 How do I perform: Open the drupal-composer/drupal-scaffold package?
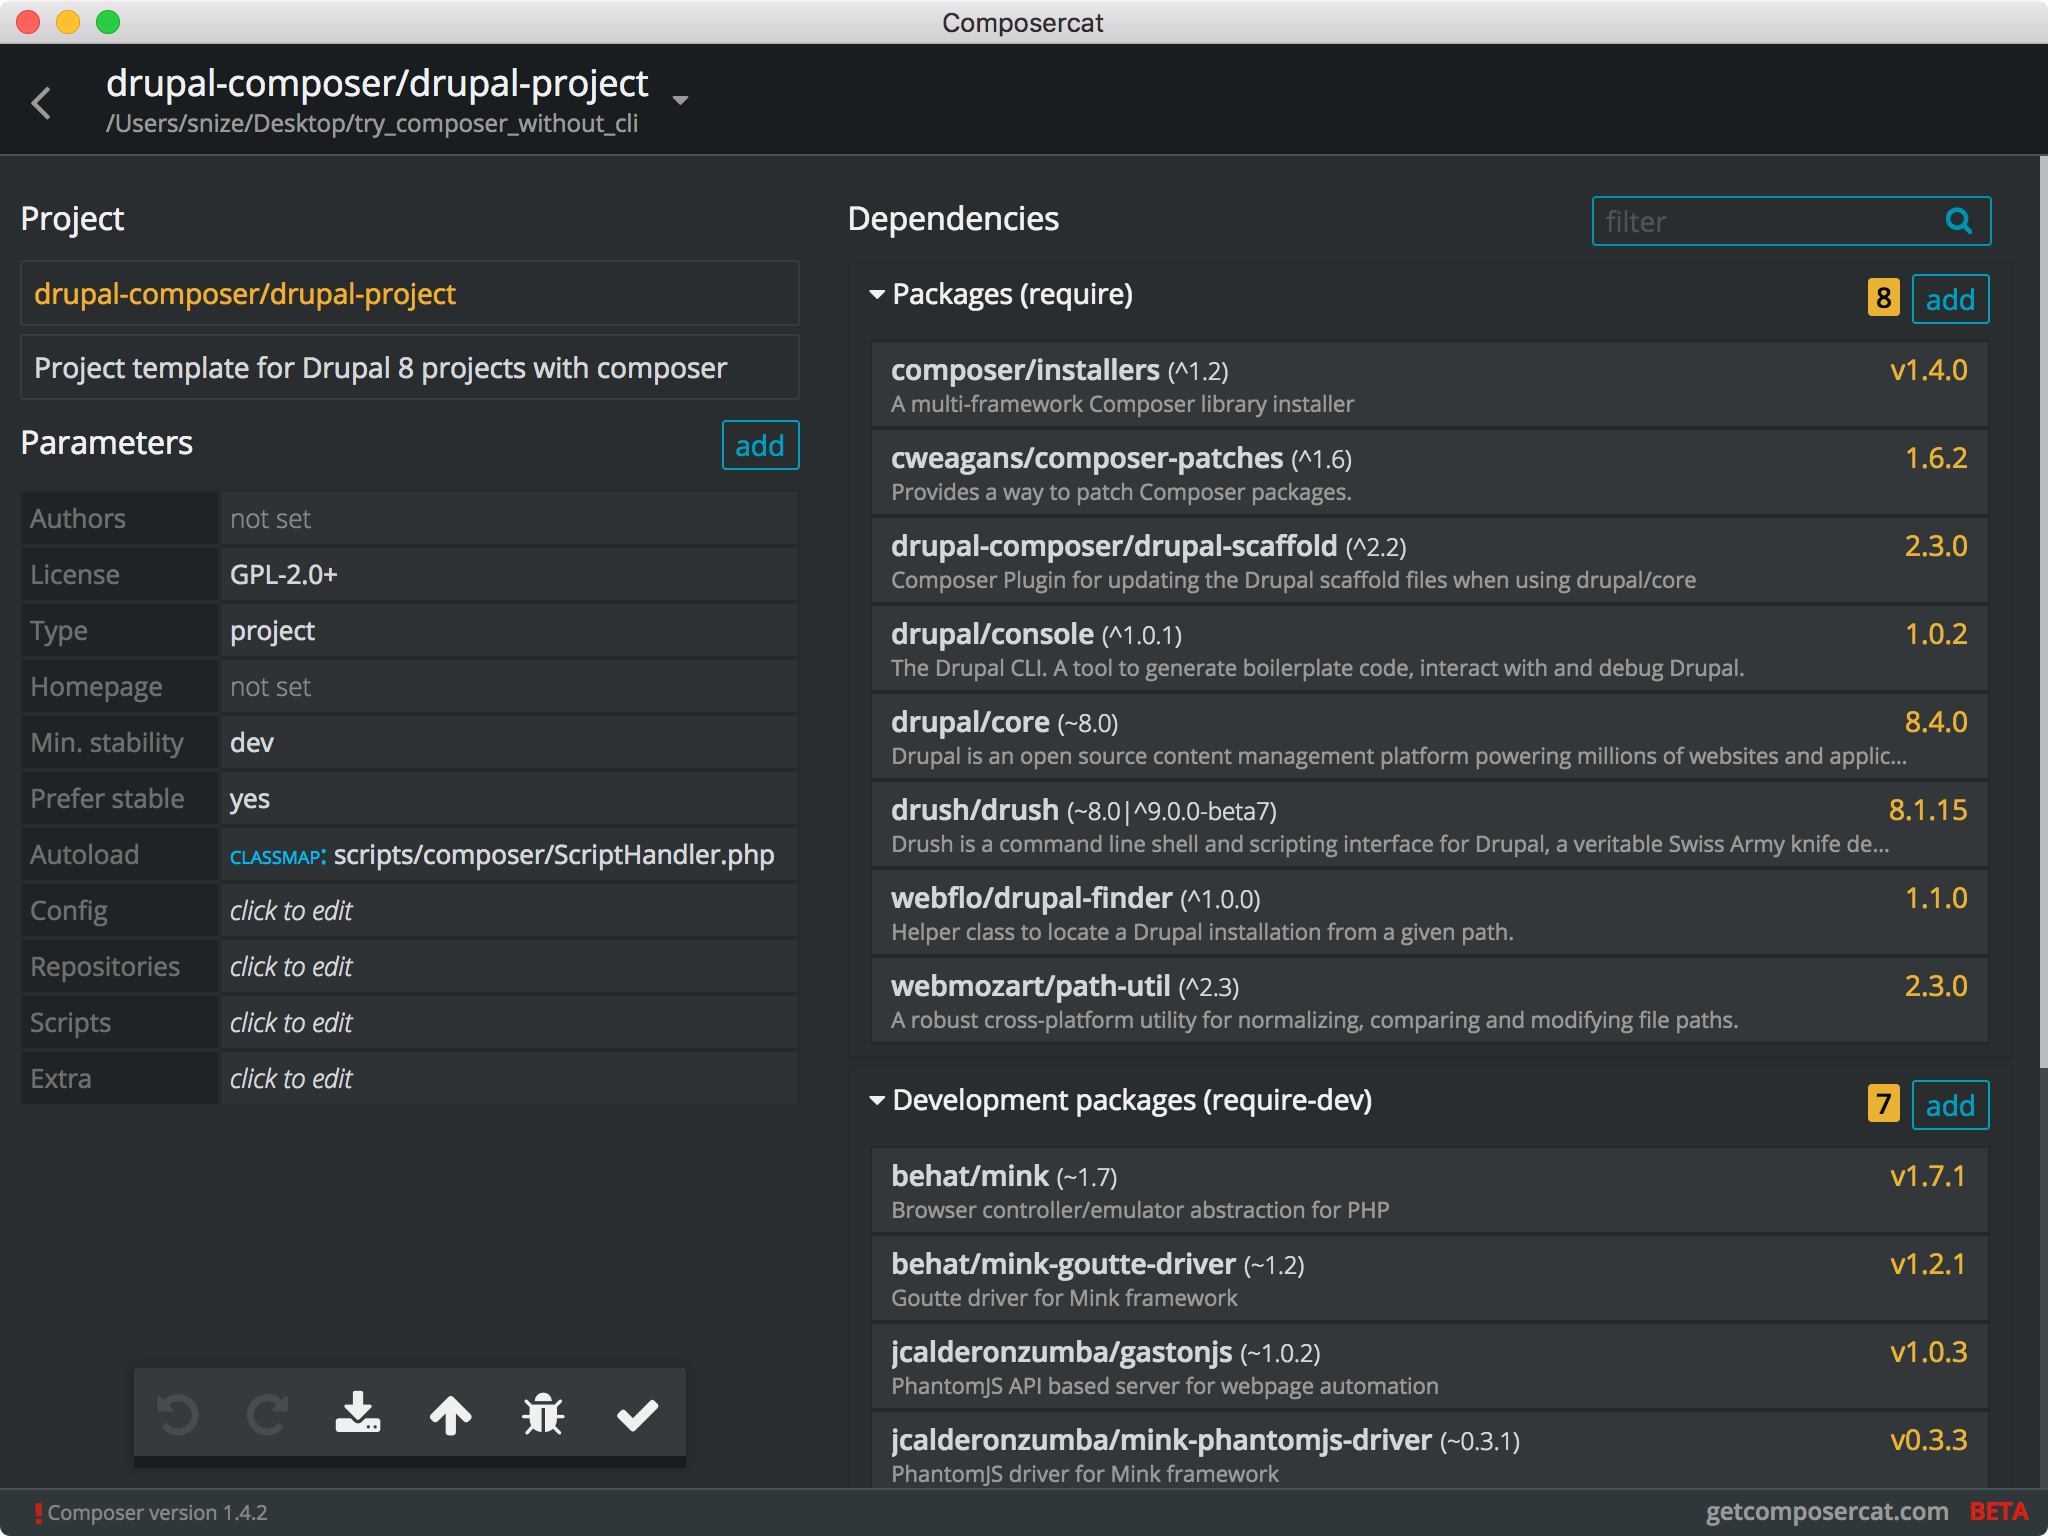pyautogui.click(x=1429, y=561)
